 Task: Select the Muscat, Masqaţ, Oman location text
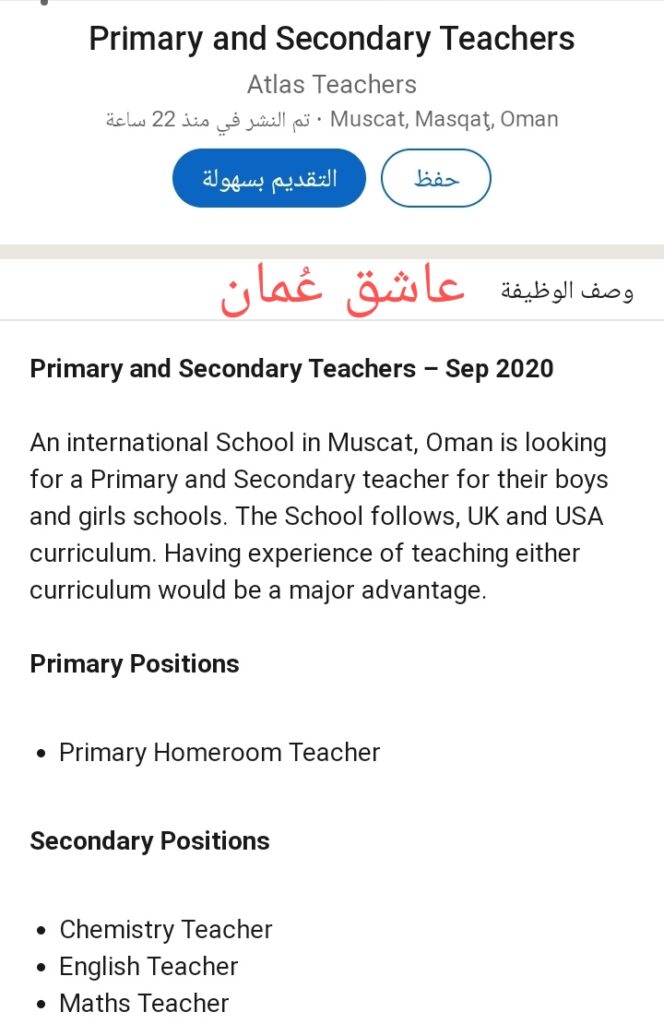(x=444, y=120)
